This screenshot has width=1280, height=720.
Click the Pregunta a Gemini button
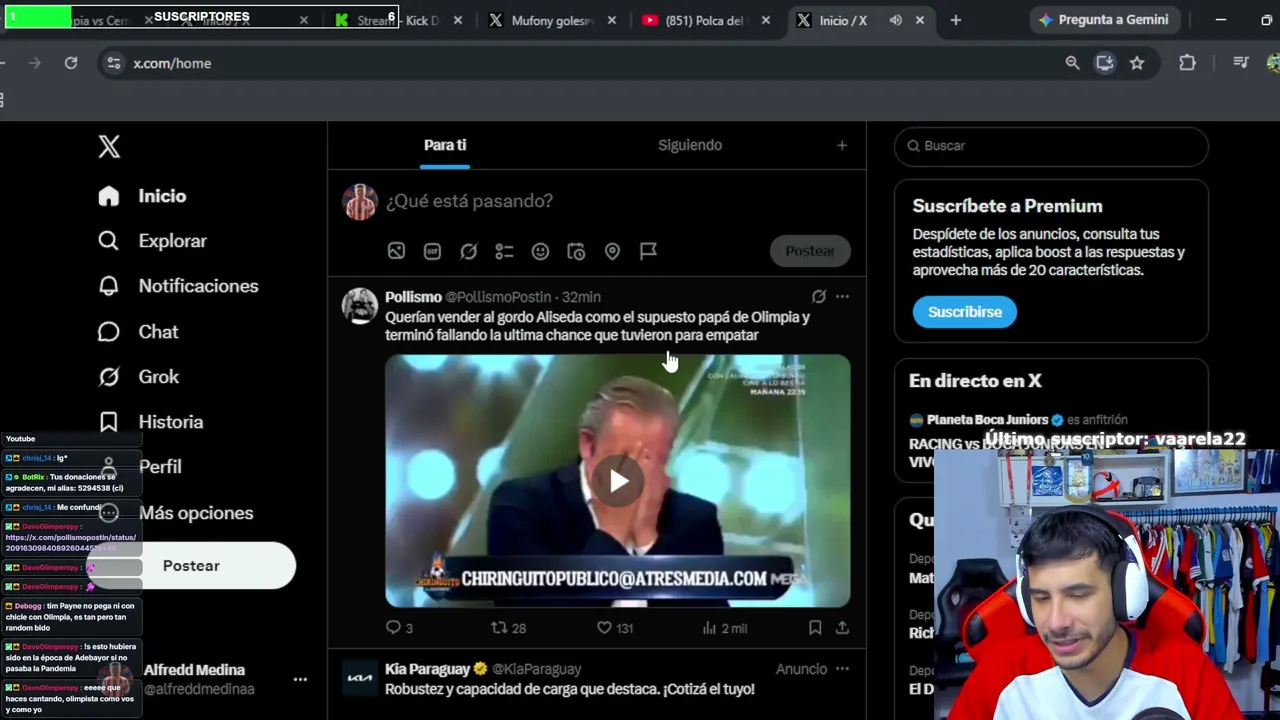pyautogui.click(x=1103, y=20)
